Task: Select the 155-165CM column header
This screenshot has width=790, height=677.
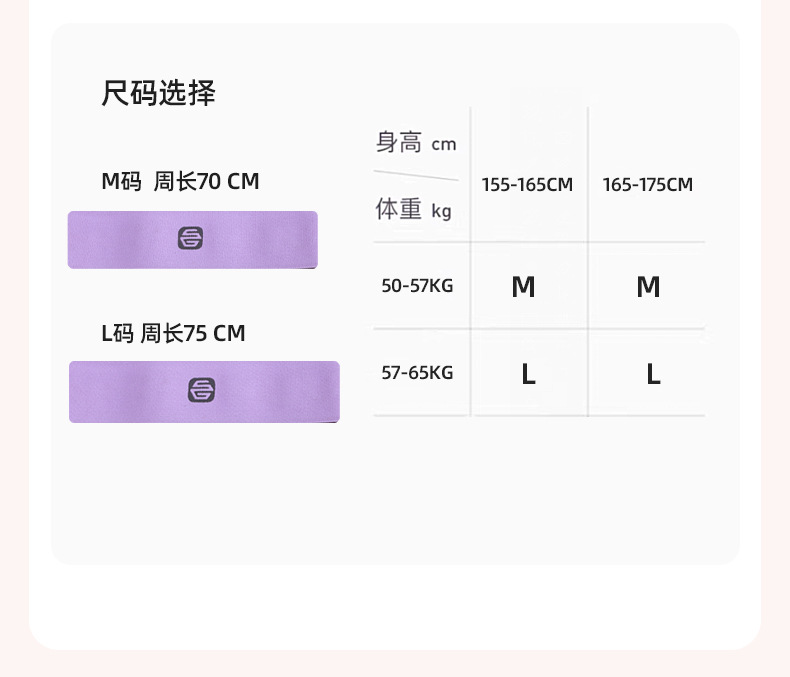Action: tap(527, 185)
